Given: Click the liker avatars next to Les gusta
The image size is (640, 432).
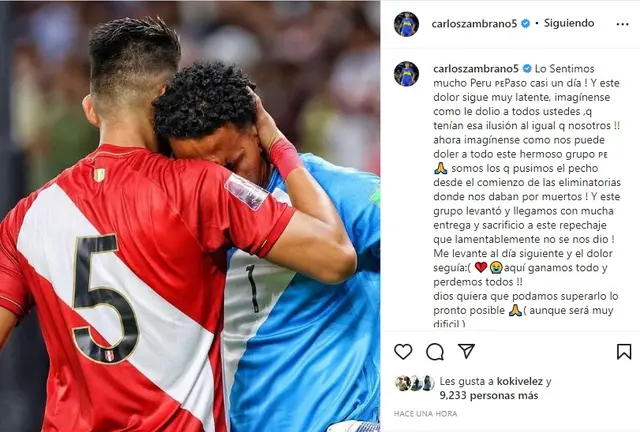Looking at the screenshot, I should [415, 383].
